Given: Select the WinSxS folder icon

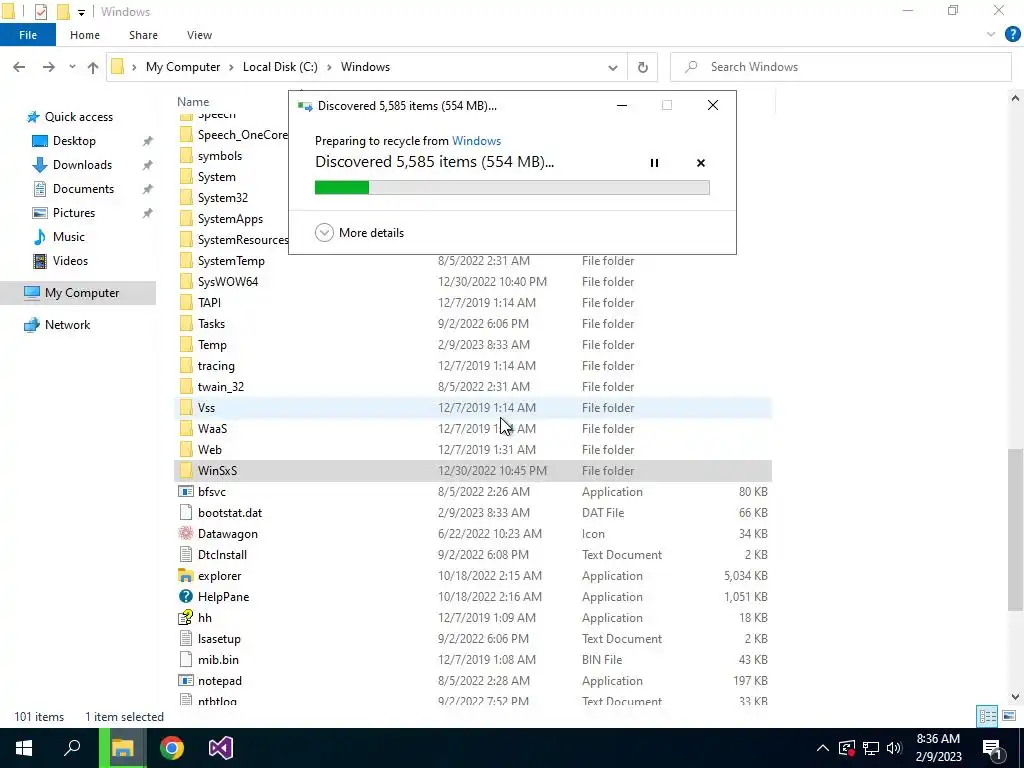Looking at the screenshot, I should 186,470.
